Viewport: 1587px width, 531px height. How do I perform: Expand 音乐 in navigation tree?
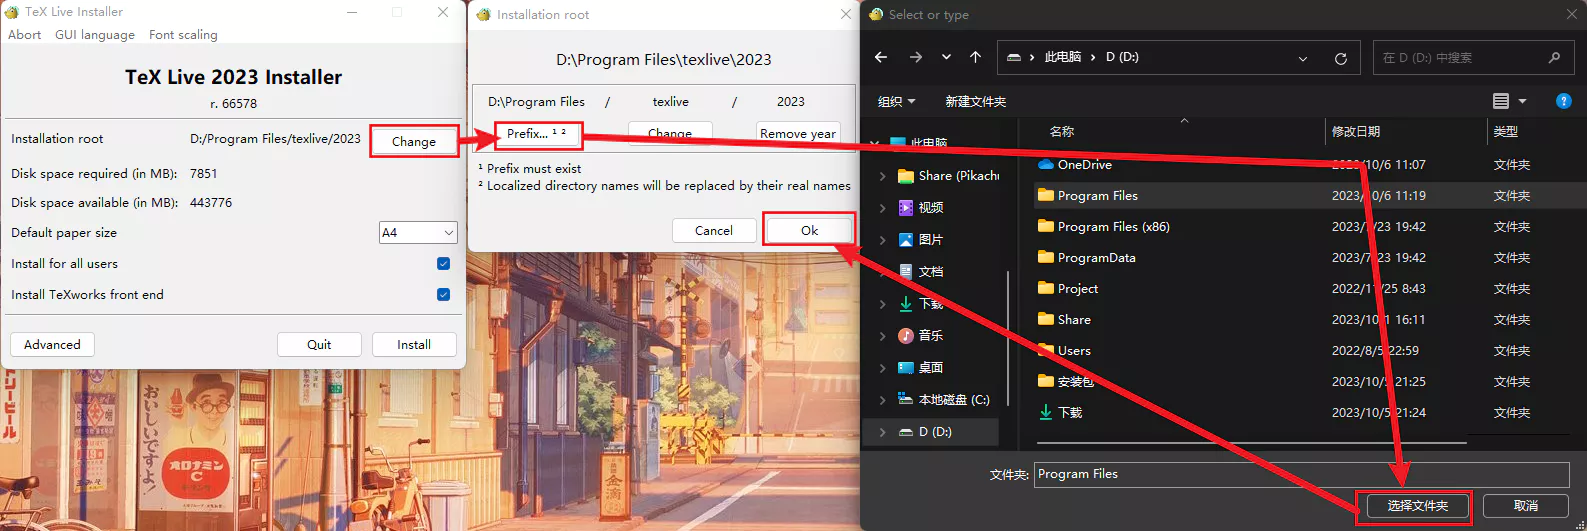point(882,336)
